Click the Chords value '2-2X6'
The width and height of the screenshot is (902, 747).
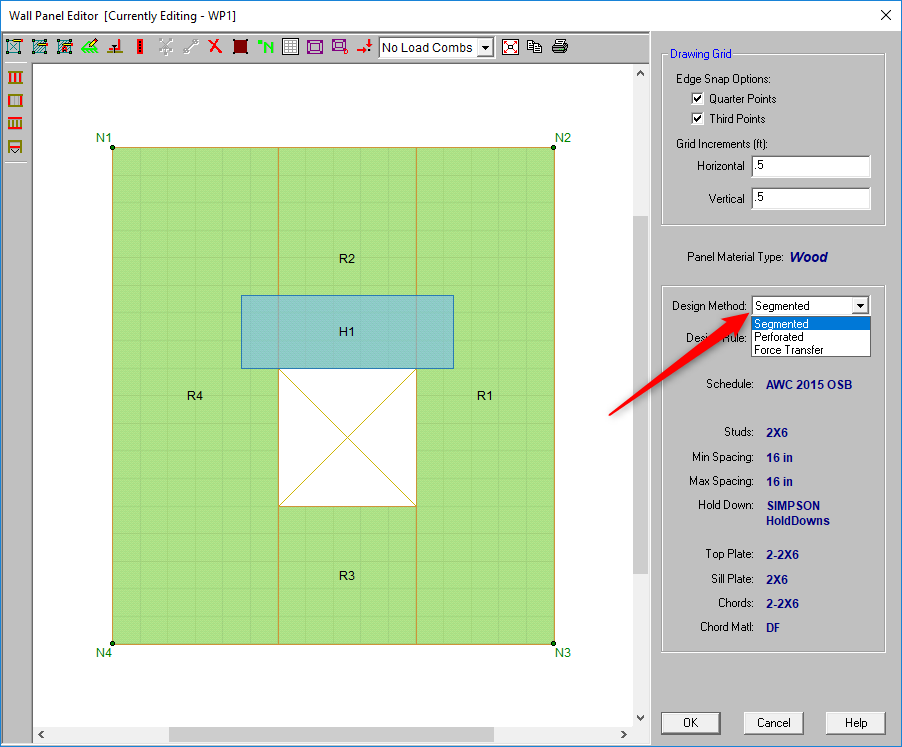782,604
